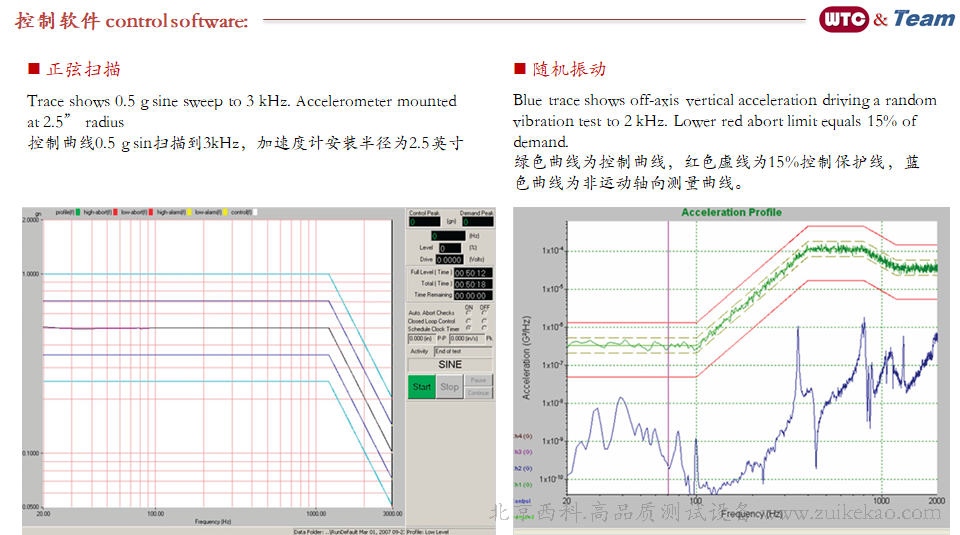This screenshot has height=535, width=960.
Task: Click the Drive volts field showing 0.0000
Action: coord(449,260)
